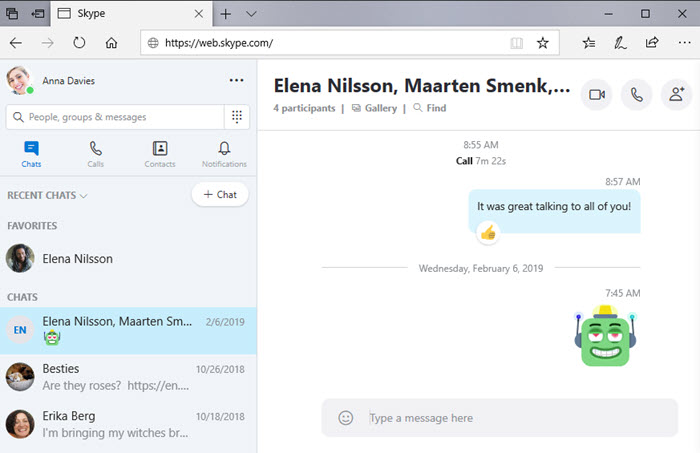
Task: Open Erika Berg's chat
Action: pos(128,424)
